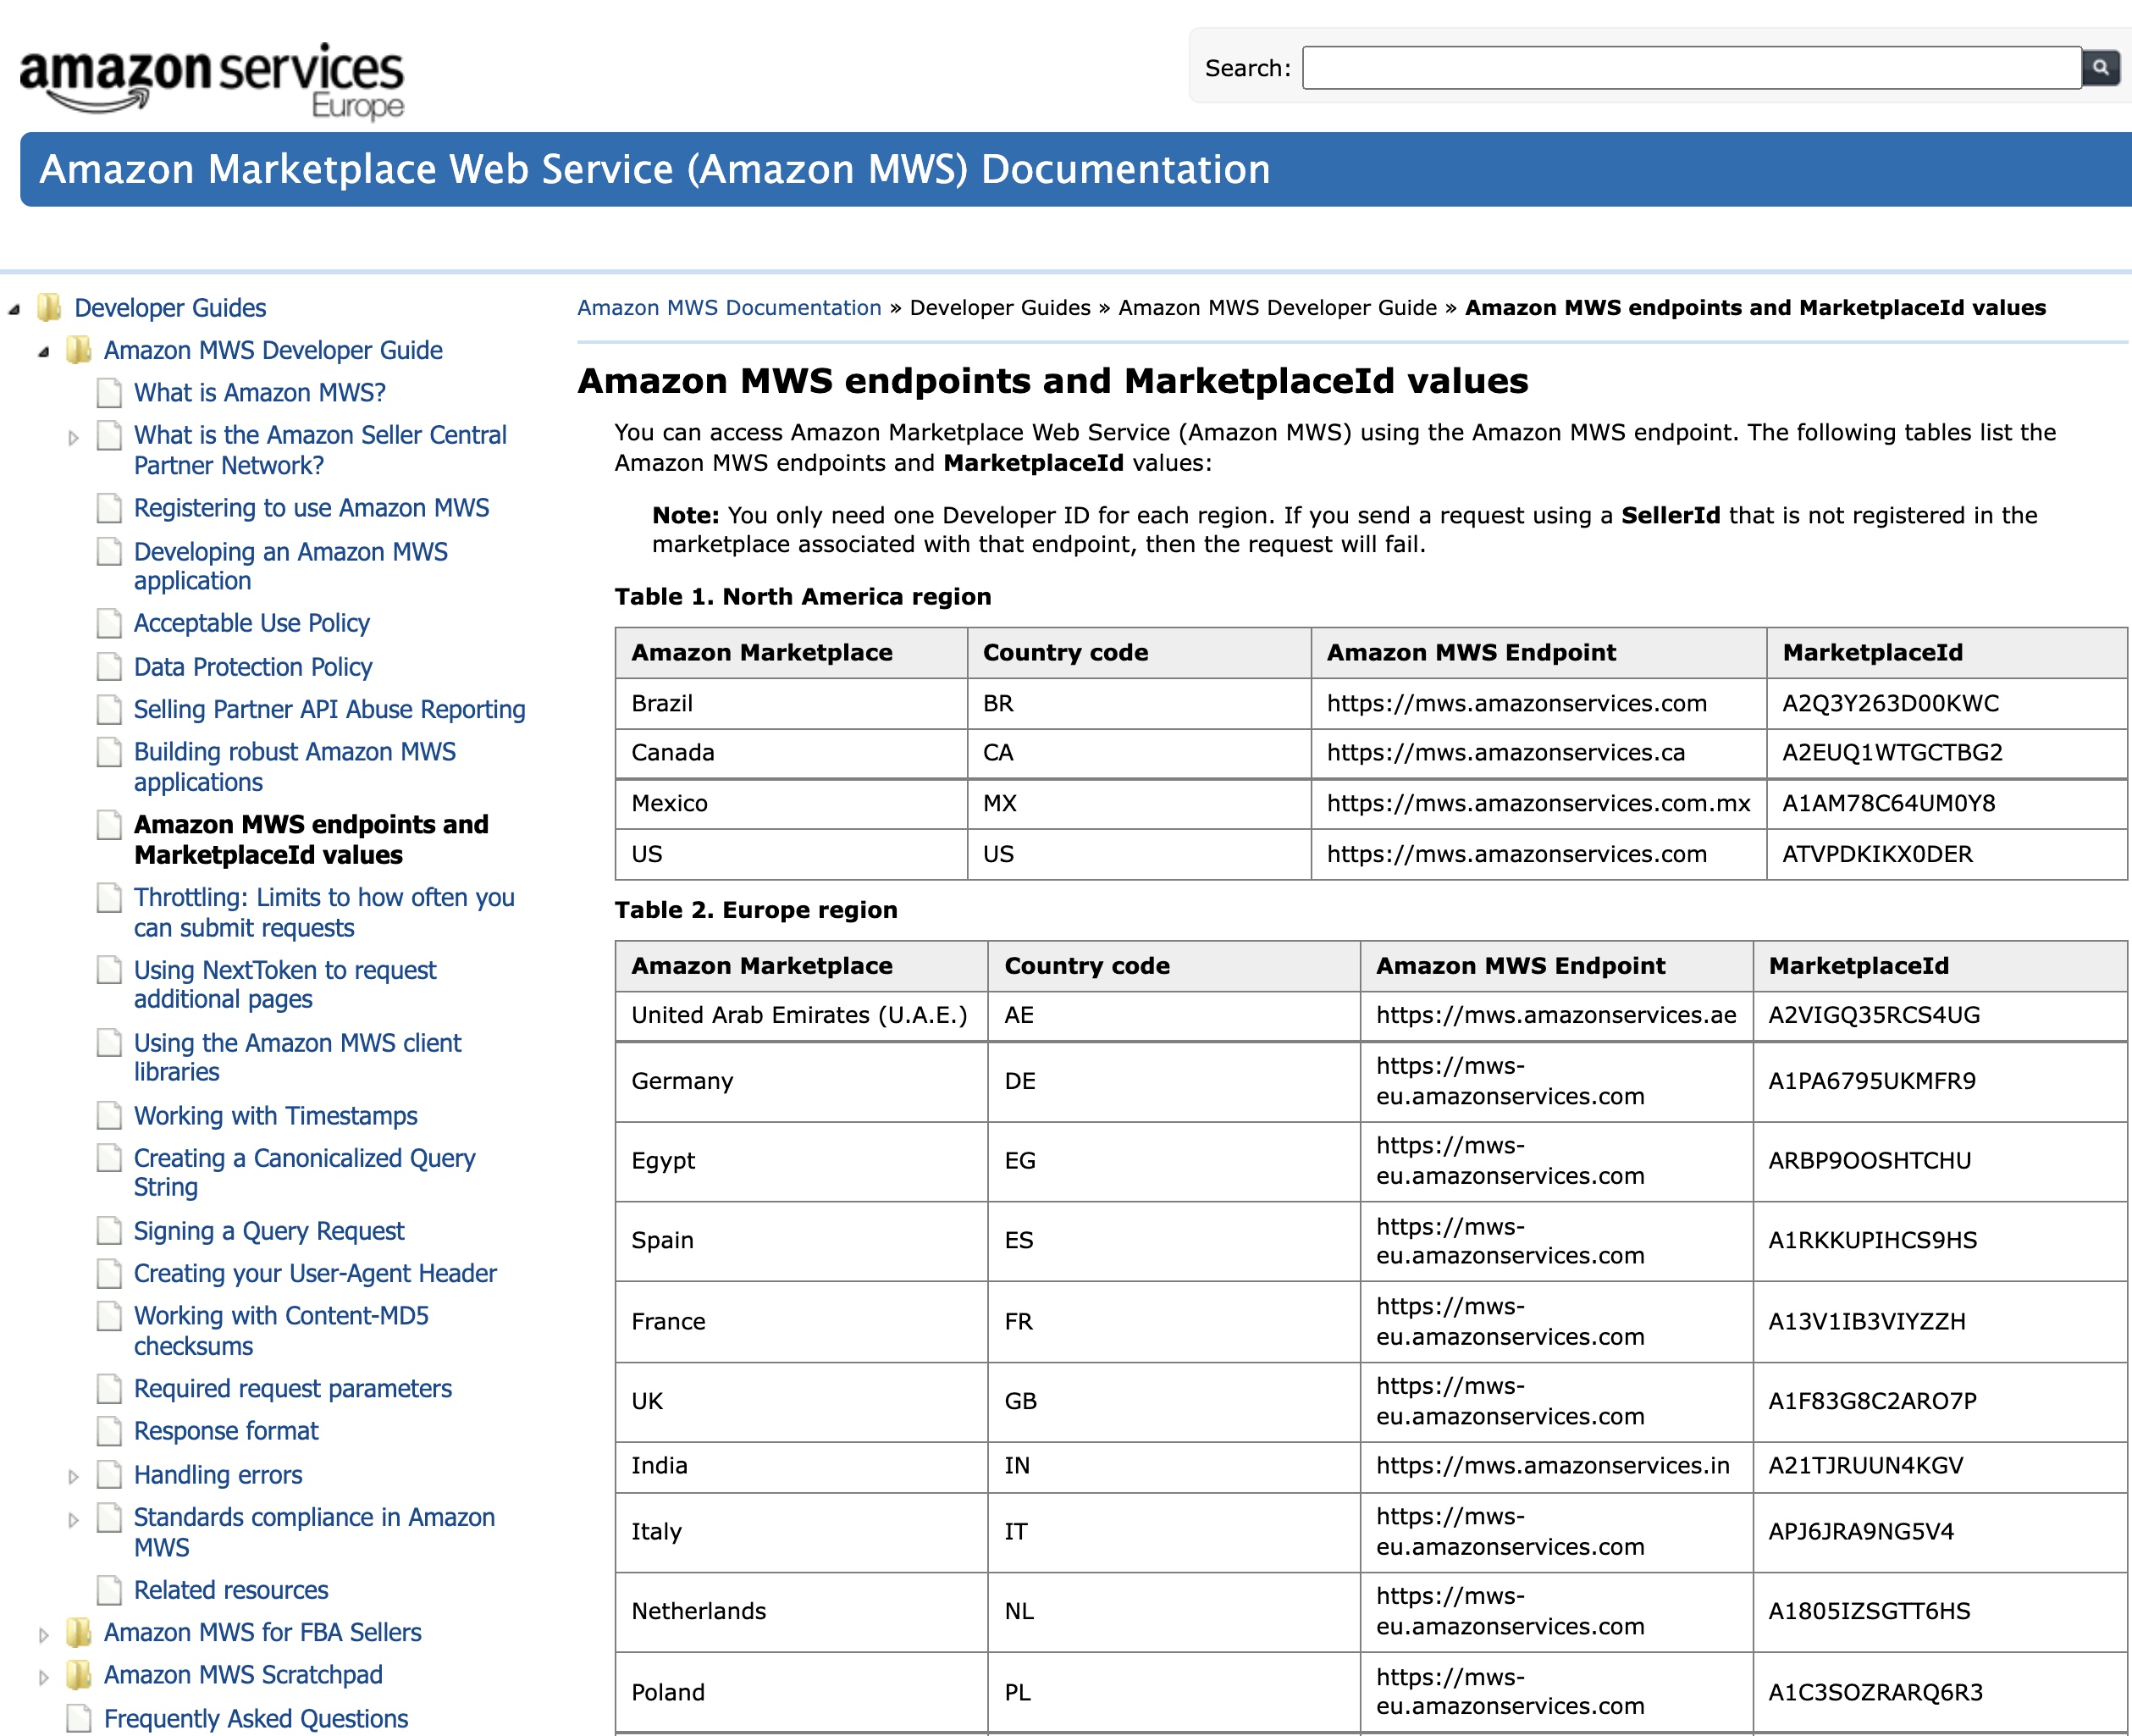Click the page icon beside Related resources
2132x1736 pixels.
tap(110, 1589)
